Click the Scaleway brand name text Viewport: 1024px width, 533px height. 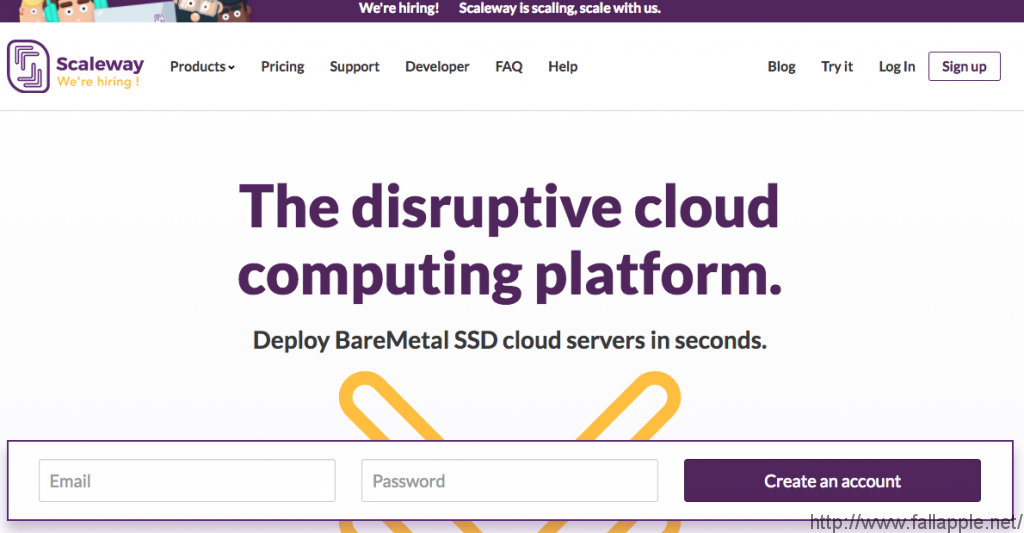point(100,64)
